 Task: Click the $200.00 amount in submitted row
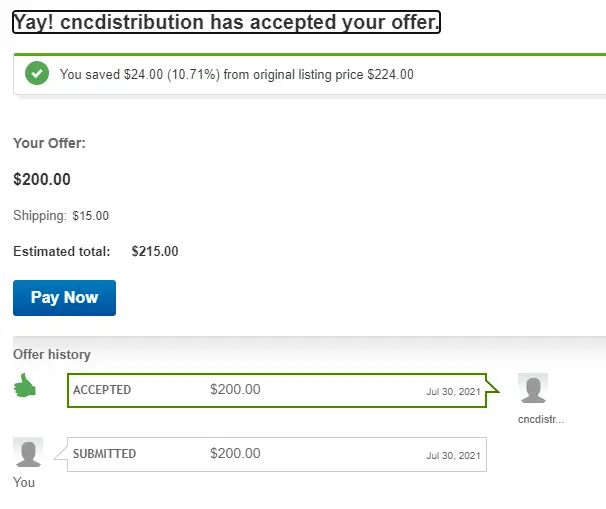click(235, 453)
